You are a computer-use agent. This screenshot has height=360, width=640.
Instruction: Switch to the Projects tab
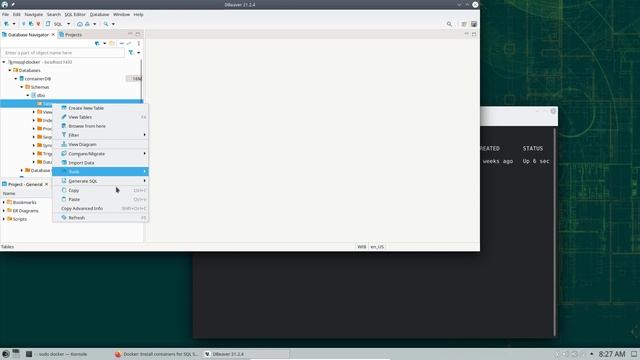71,35
